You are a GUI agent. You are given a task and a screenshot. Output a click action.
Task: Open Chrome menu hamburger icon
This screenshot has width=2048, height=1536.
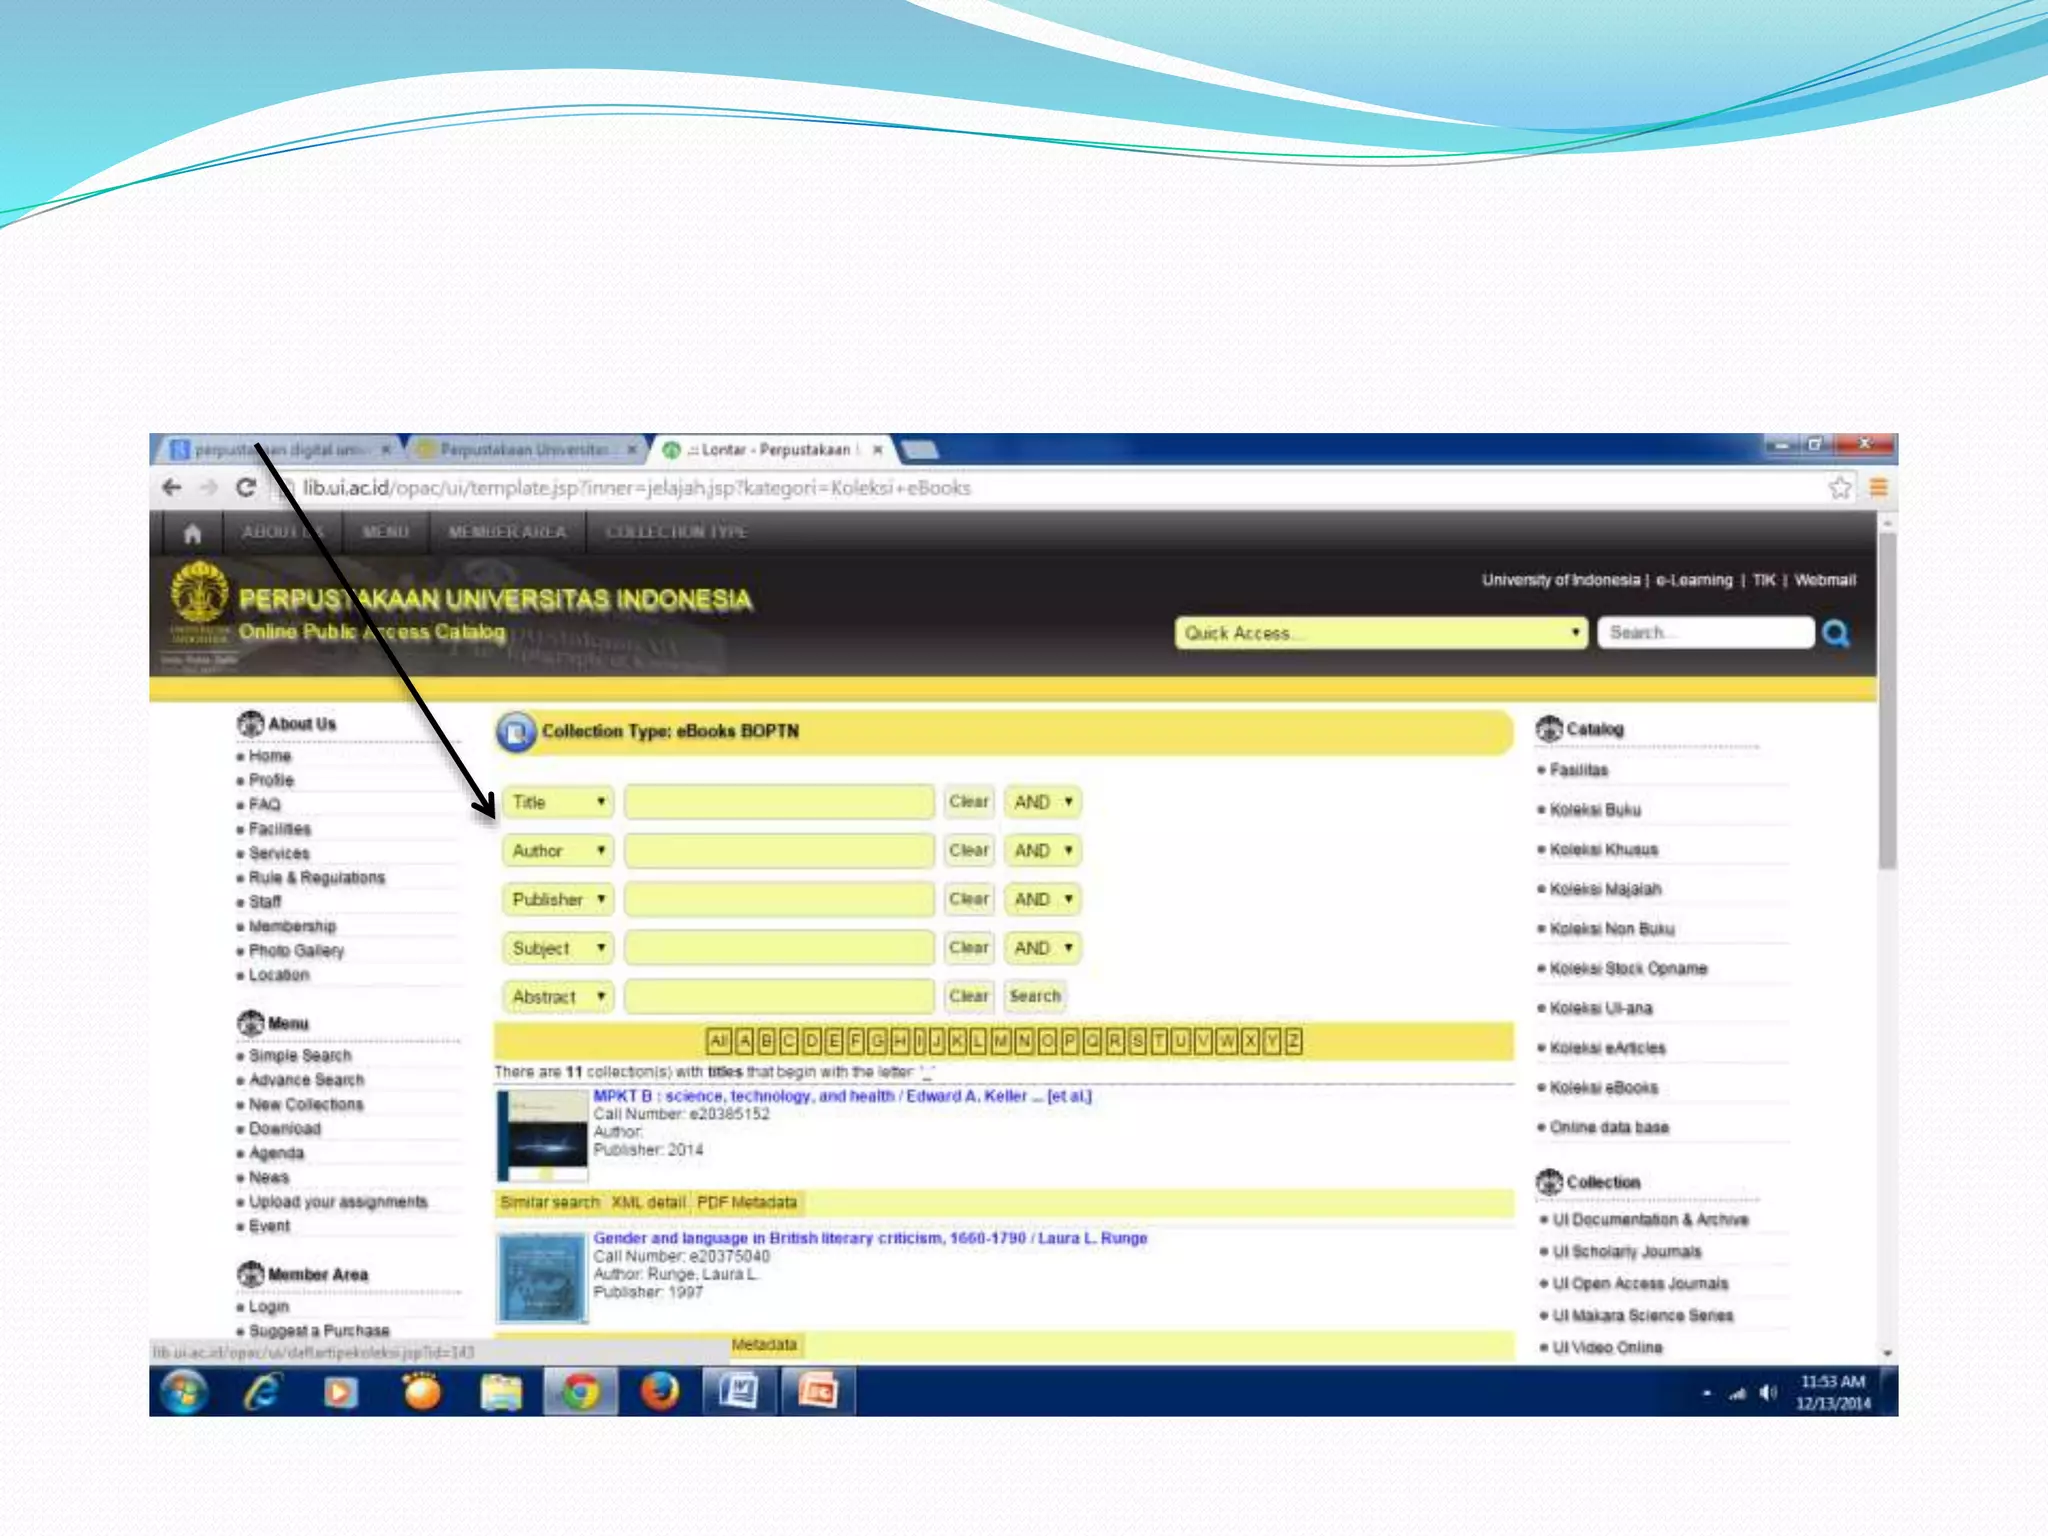[x=1878, y=488]
